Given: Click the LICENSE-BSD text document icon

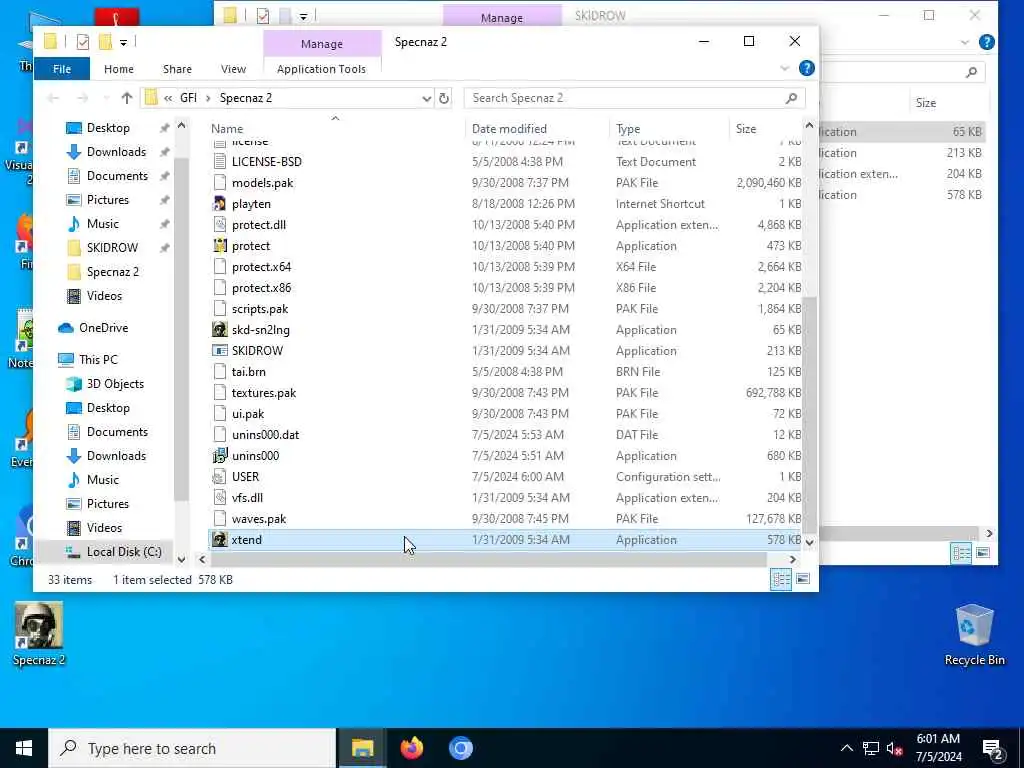Looking at the screenshot, I should tap(220, 162).
